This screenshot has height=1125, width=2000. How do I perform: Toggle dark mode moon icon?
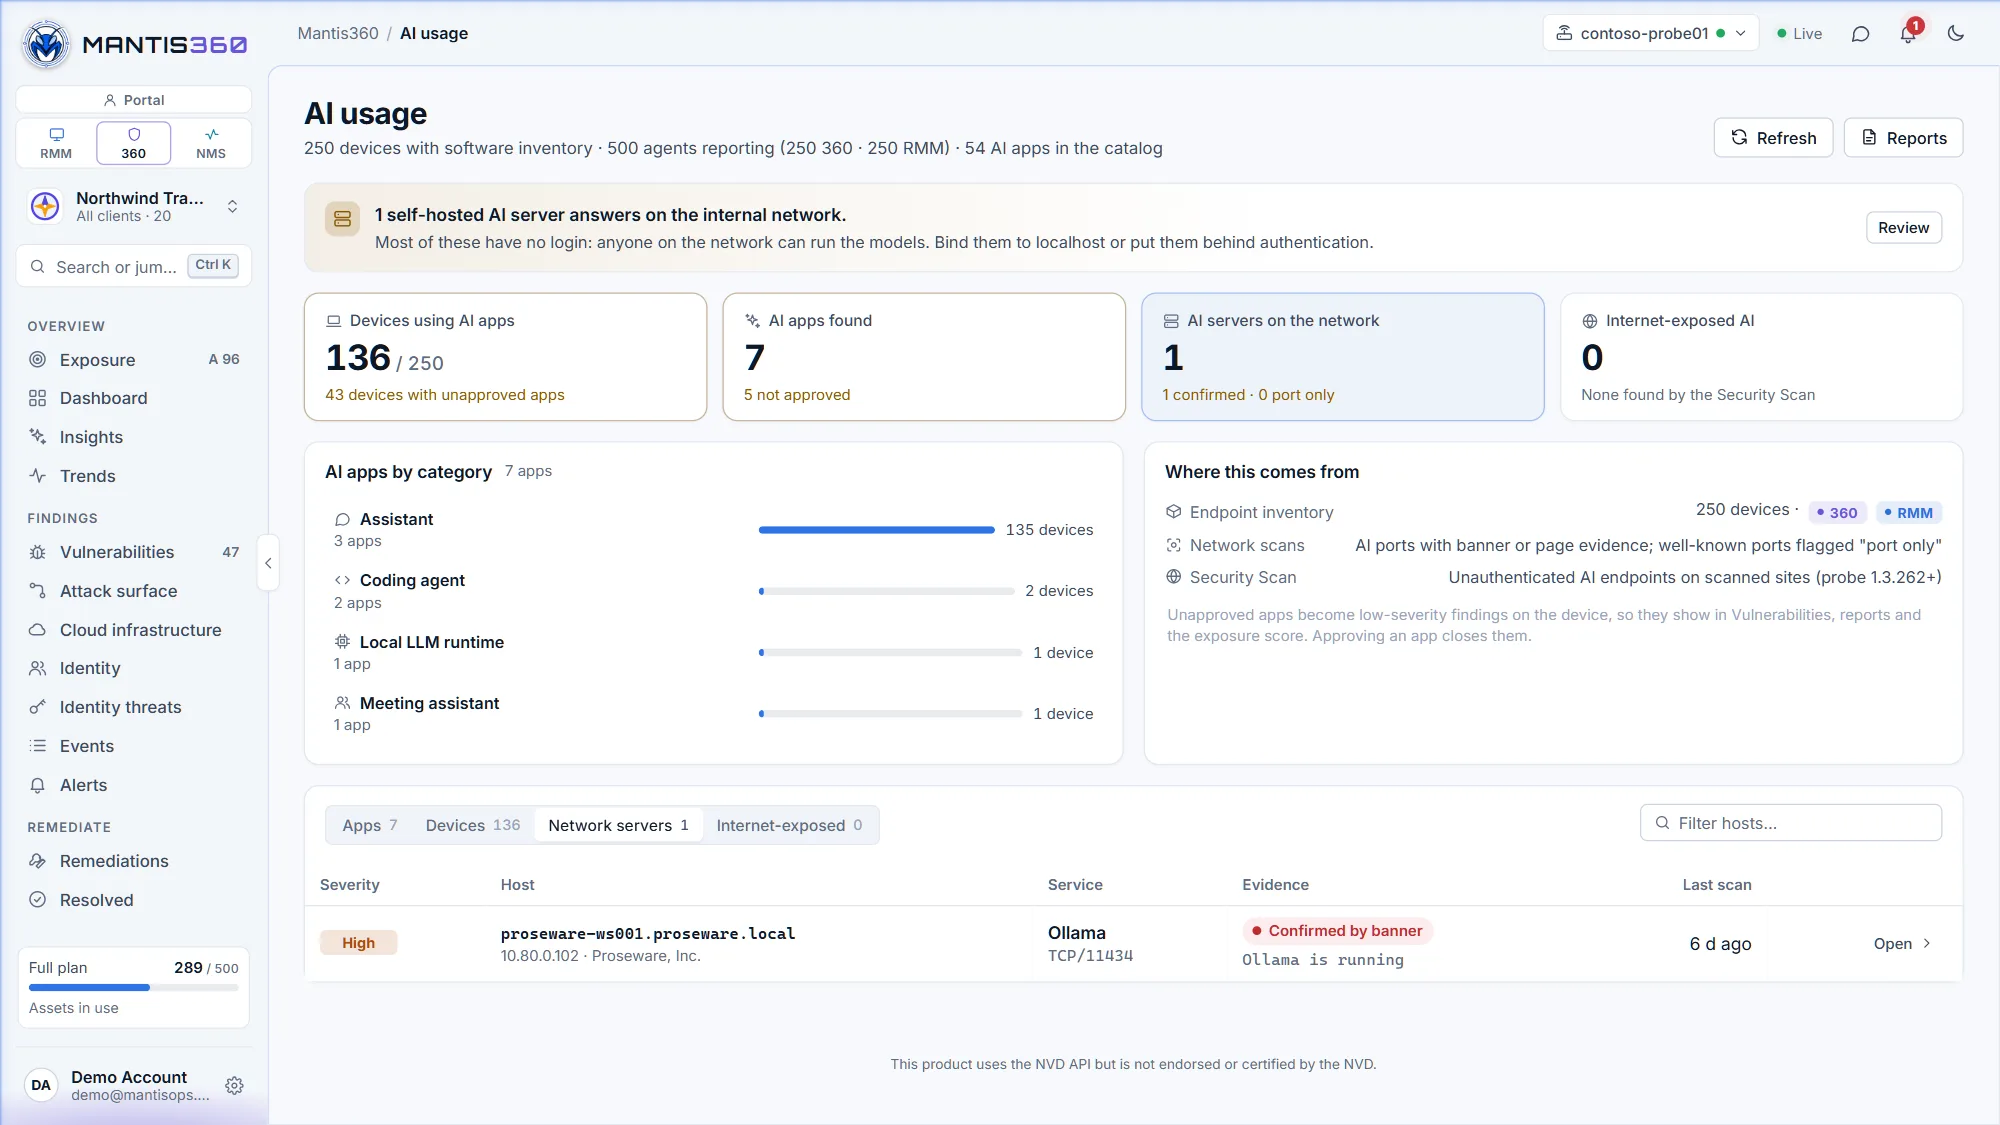[1956, 33]
